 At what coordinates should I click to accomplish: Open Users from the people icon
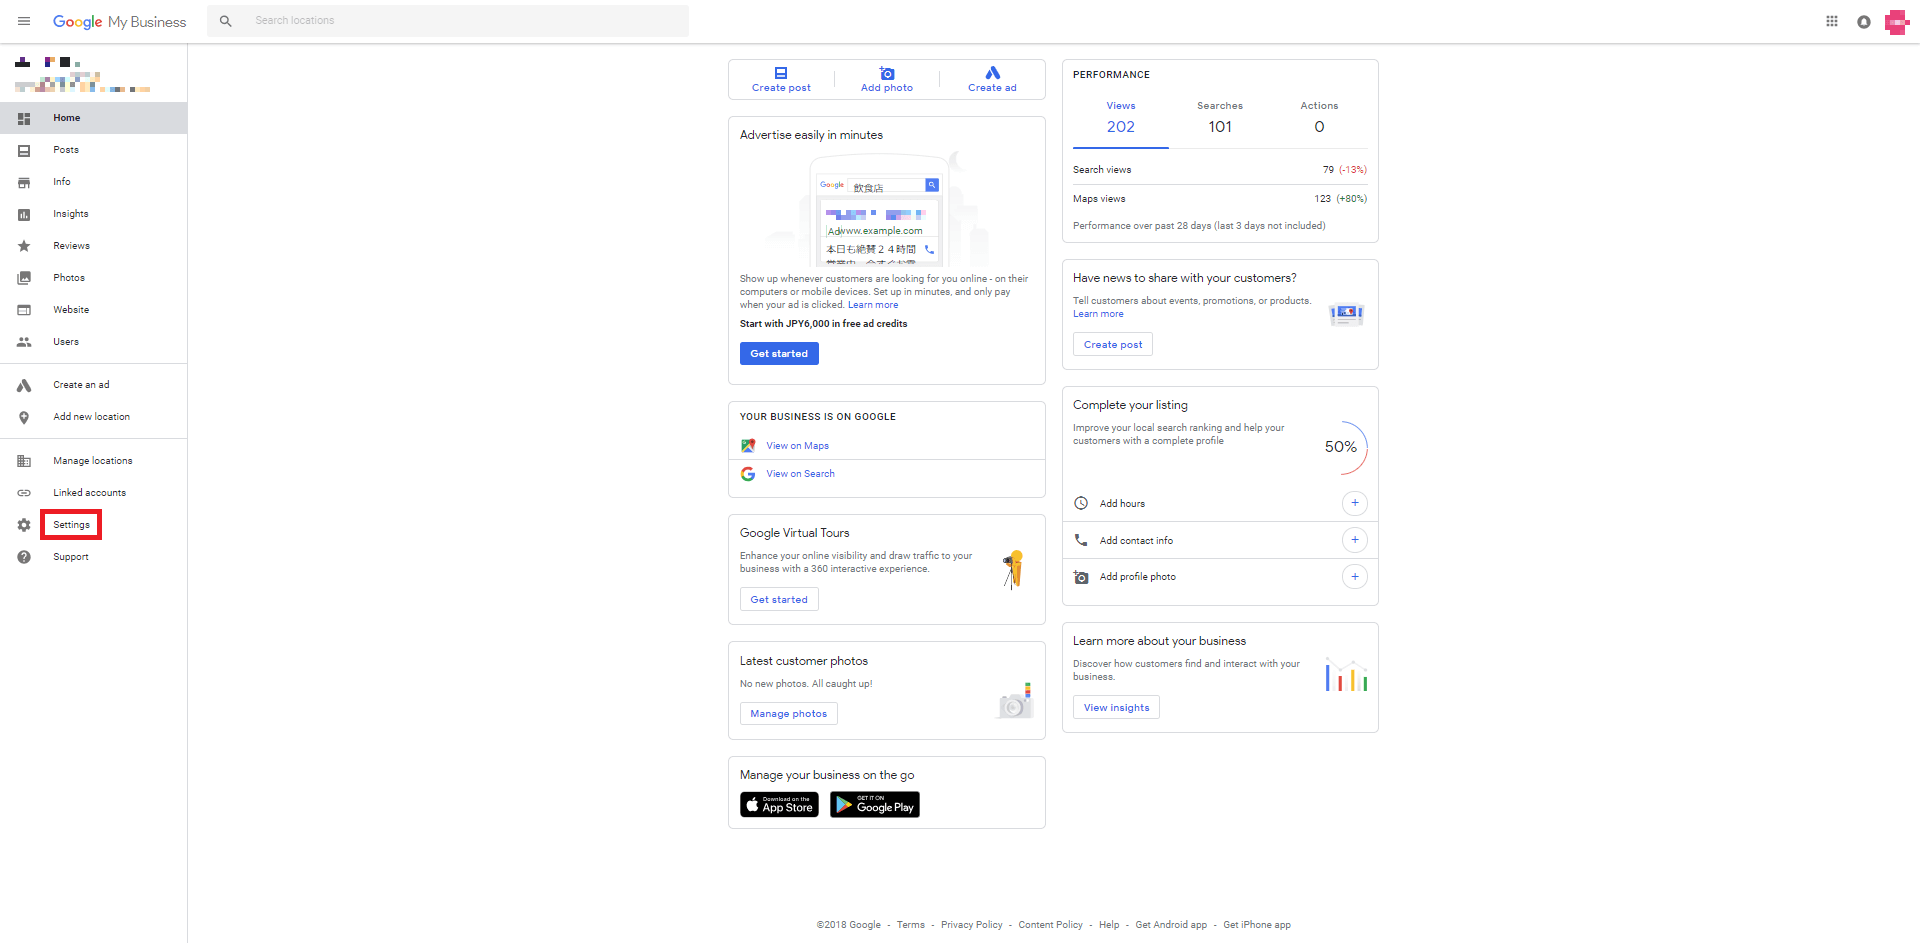(24, 341)
